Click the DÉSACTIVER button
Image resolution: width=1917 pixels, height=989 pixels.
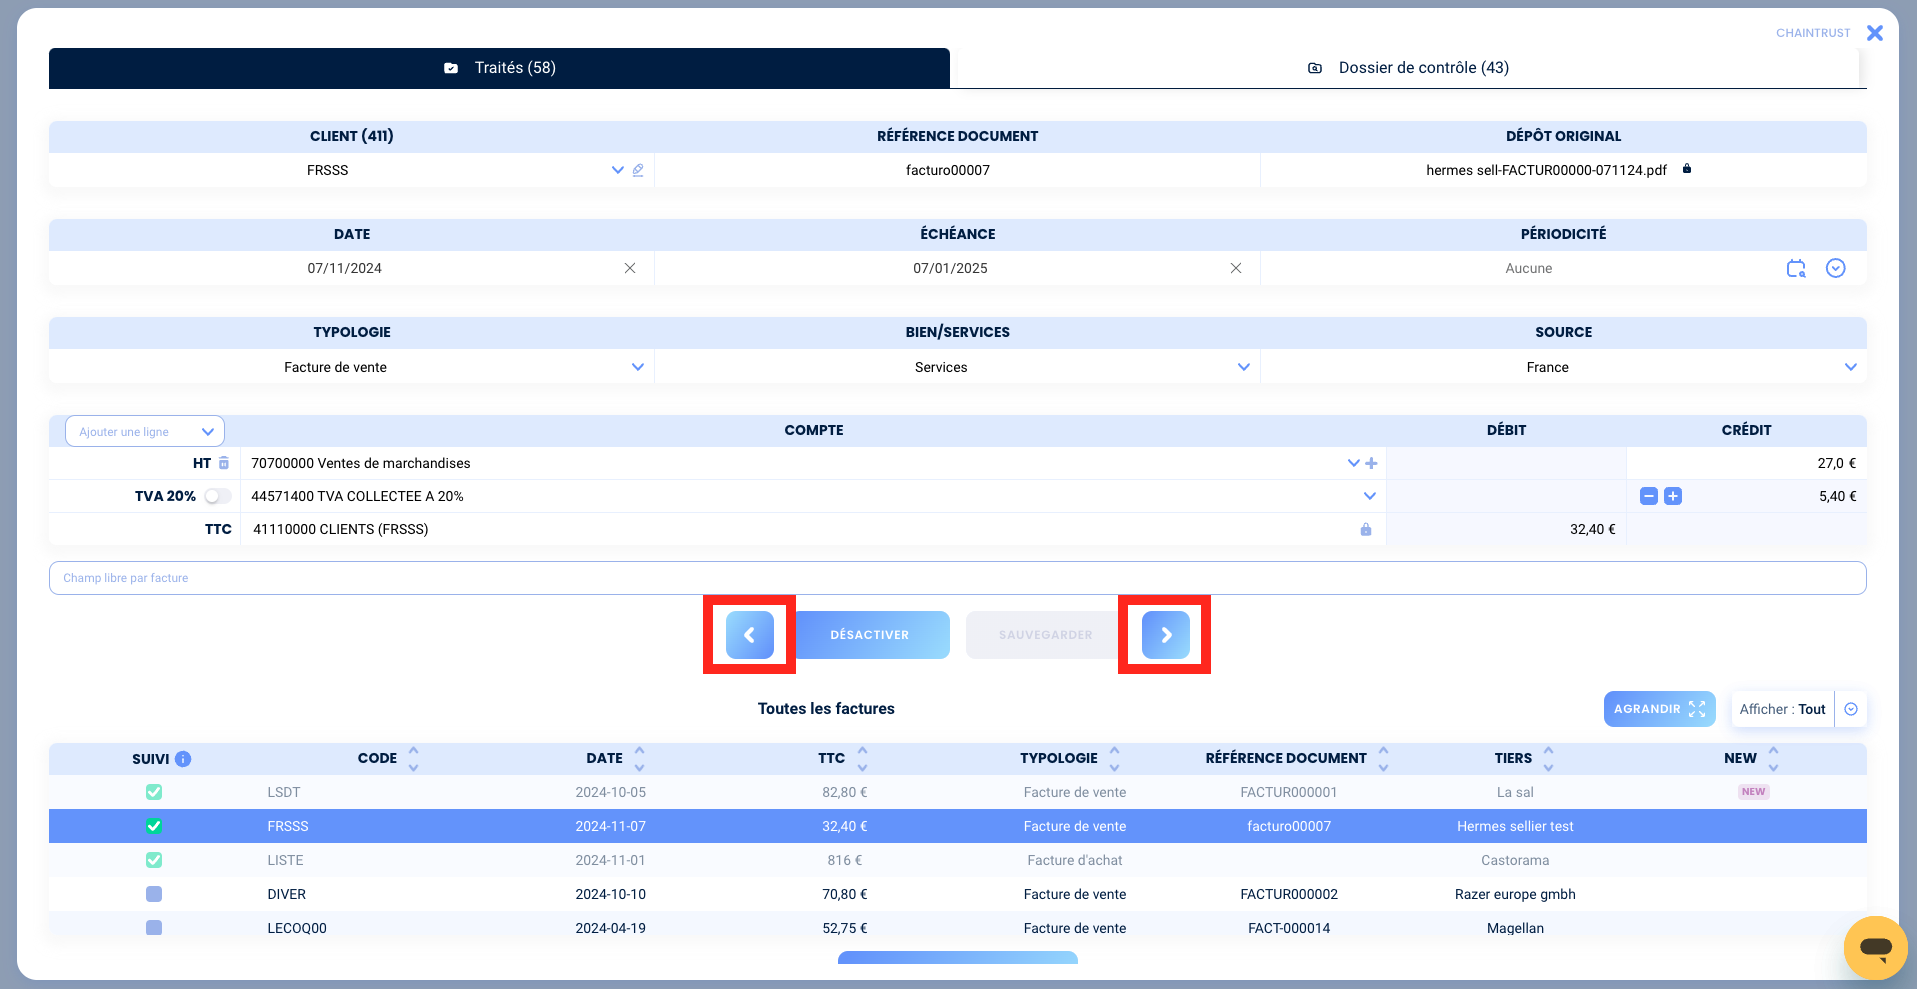click(870, 635)
